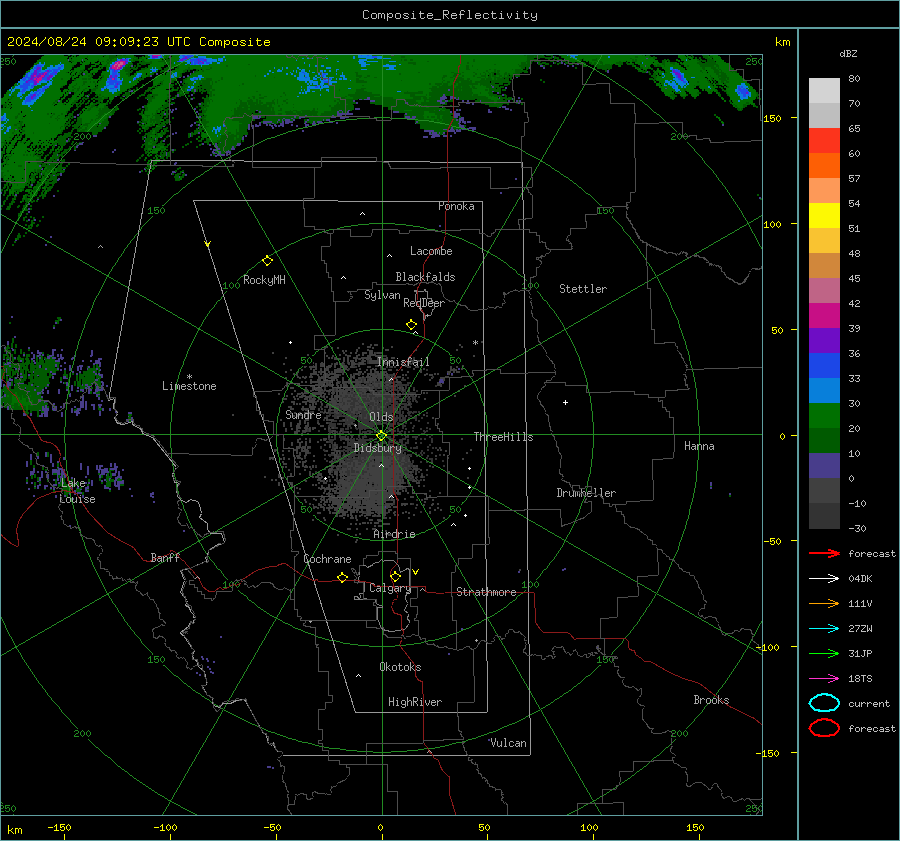
Task: Choose the green 31JP arrow legend icon
Action: pyautogui.click(x=824, y=653)
